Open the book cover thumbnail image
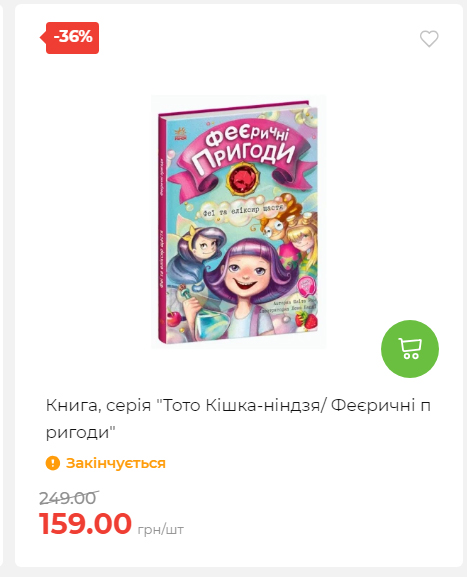 pyautogui.click(x=238, y=222)
